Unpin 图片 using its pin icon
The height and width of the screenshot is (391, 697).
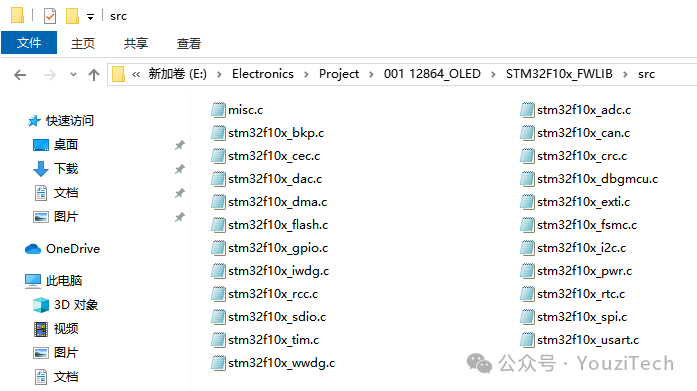pyautogui.click(x=180, y=217)
